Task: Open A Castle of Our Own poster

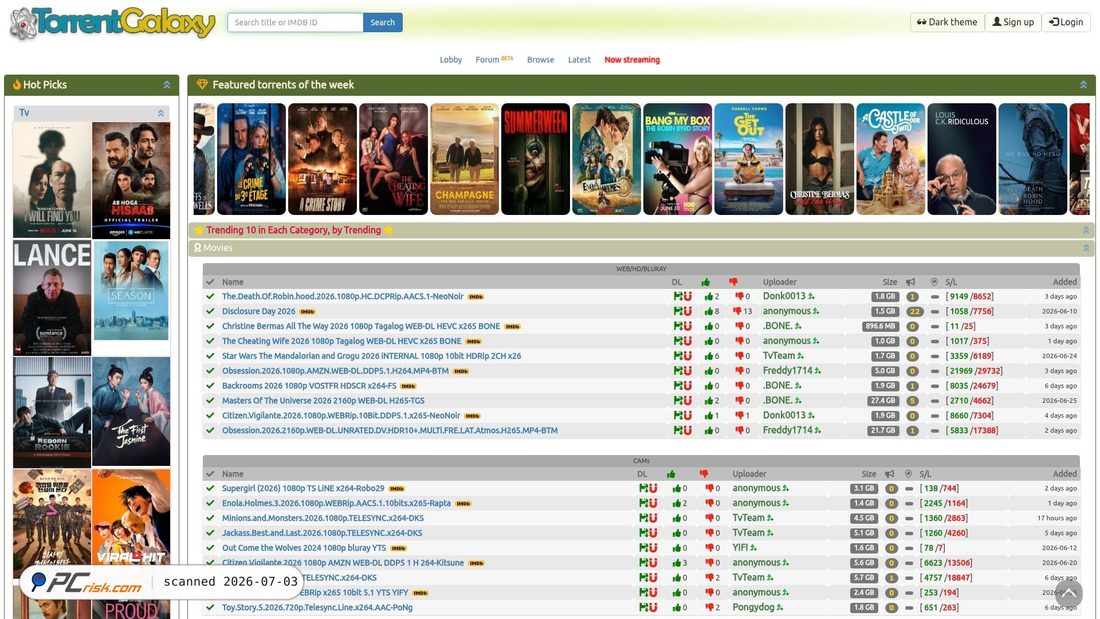Action: click(x=890, y=159)
